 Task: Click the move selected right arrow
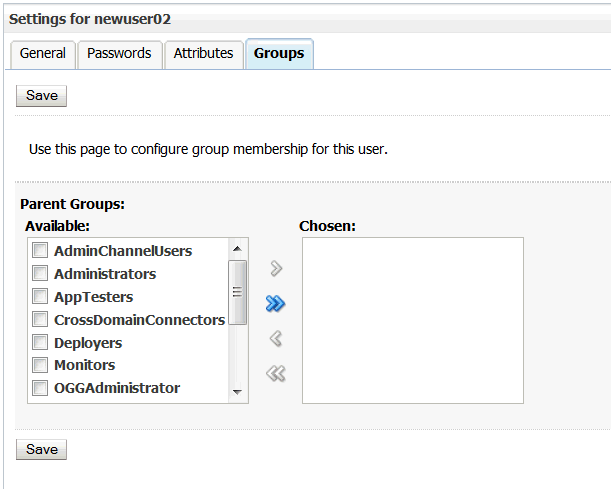tap(276, 269)
